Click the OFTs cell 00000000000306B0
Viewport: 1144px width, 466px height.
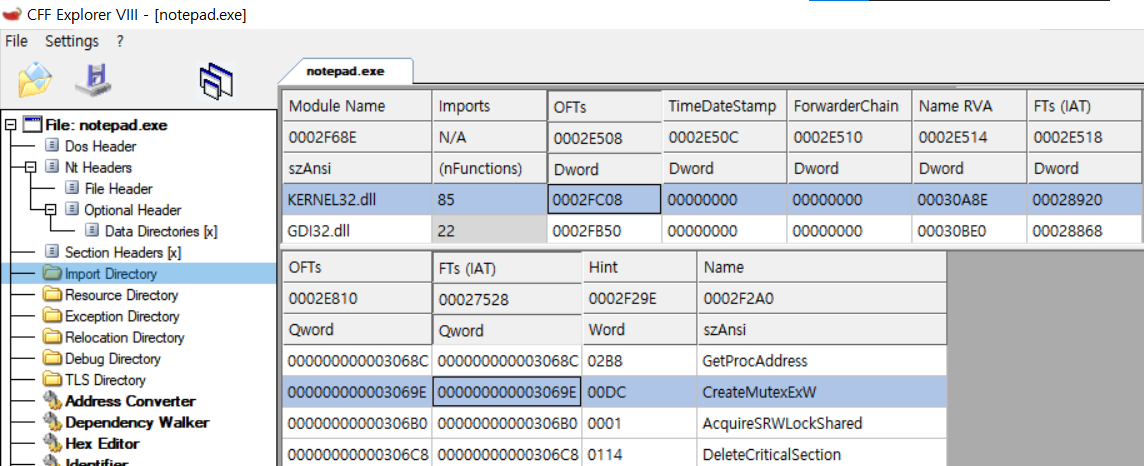358,424
